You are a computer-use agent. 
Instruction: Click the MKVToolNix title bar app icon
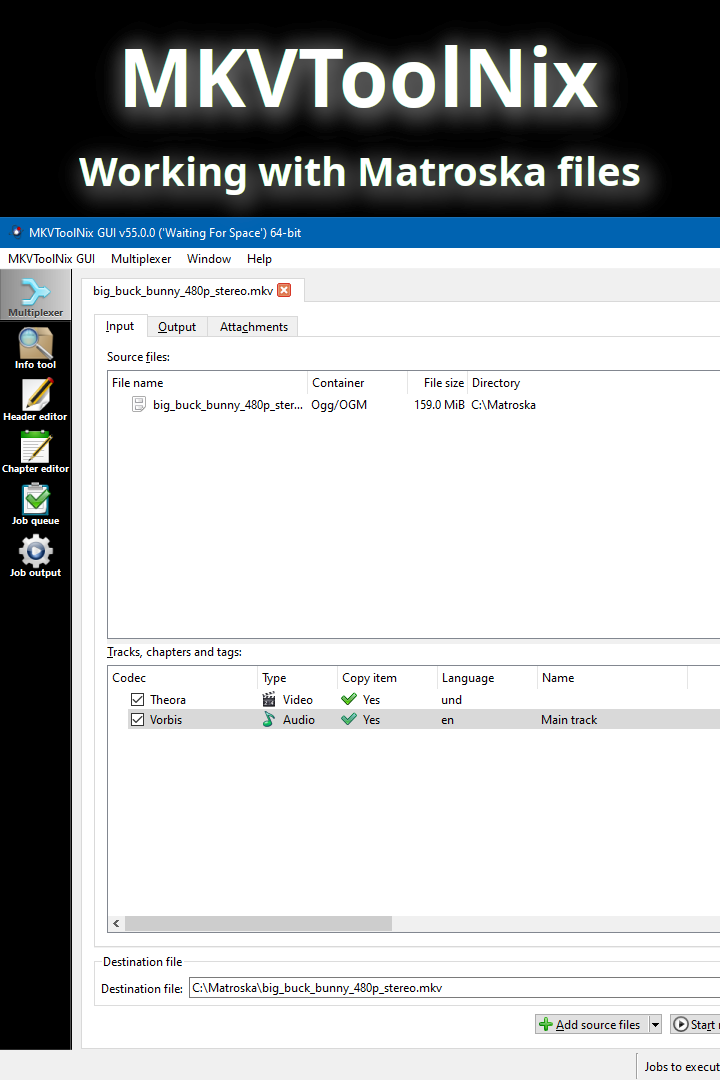(x=15, y=233)
